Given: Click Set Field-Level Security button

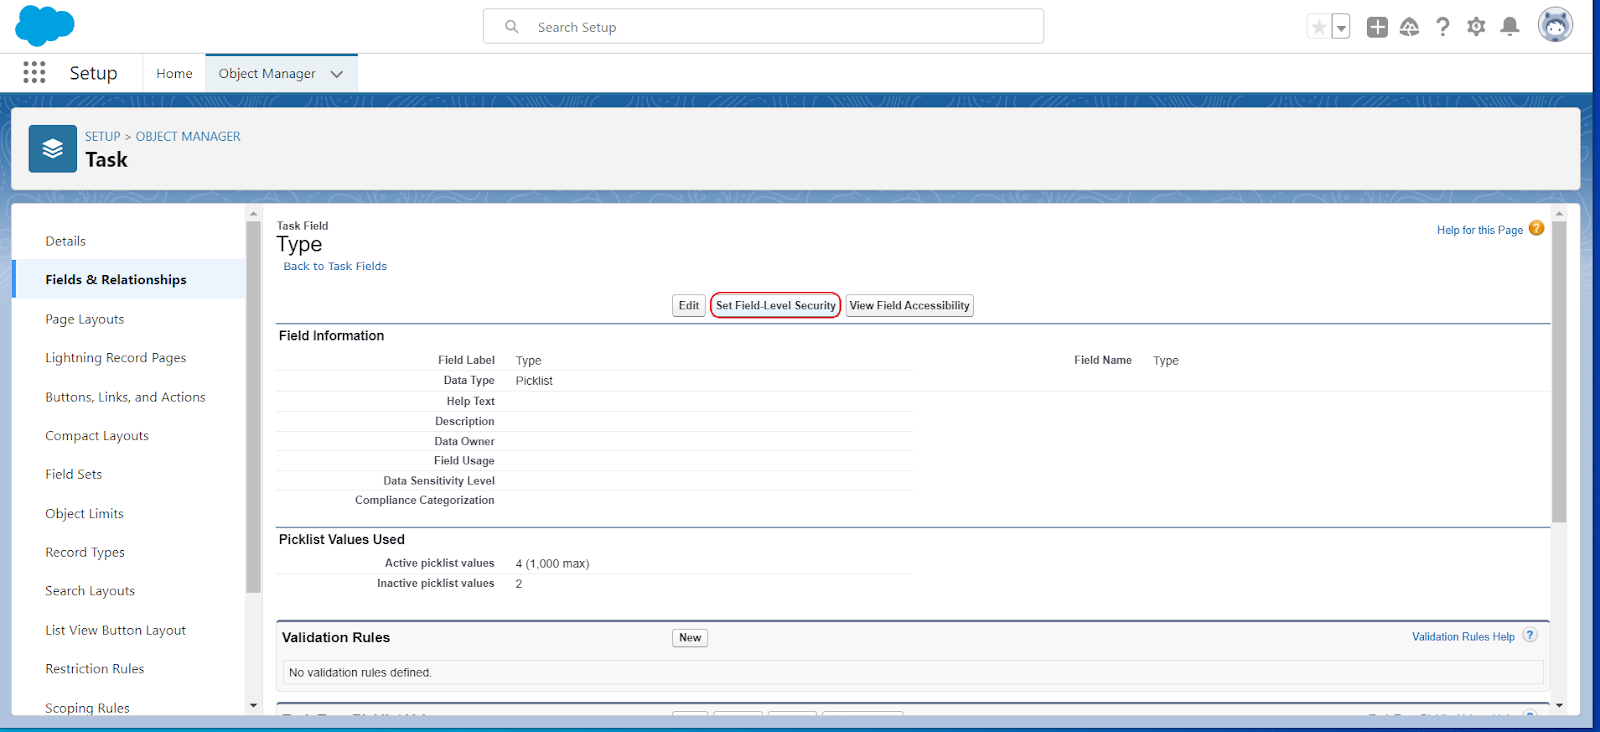Looking at the screenshot, I should [776, 305].
